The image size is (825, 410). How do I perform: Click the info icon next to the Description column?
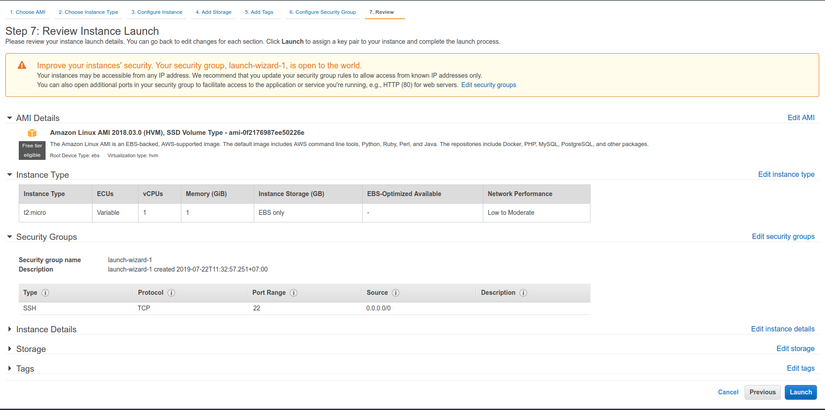(x=523, y=293)
